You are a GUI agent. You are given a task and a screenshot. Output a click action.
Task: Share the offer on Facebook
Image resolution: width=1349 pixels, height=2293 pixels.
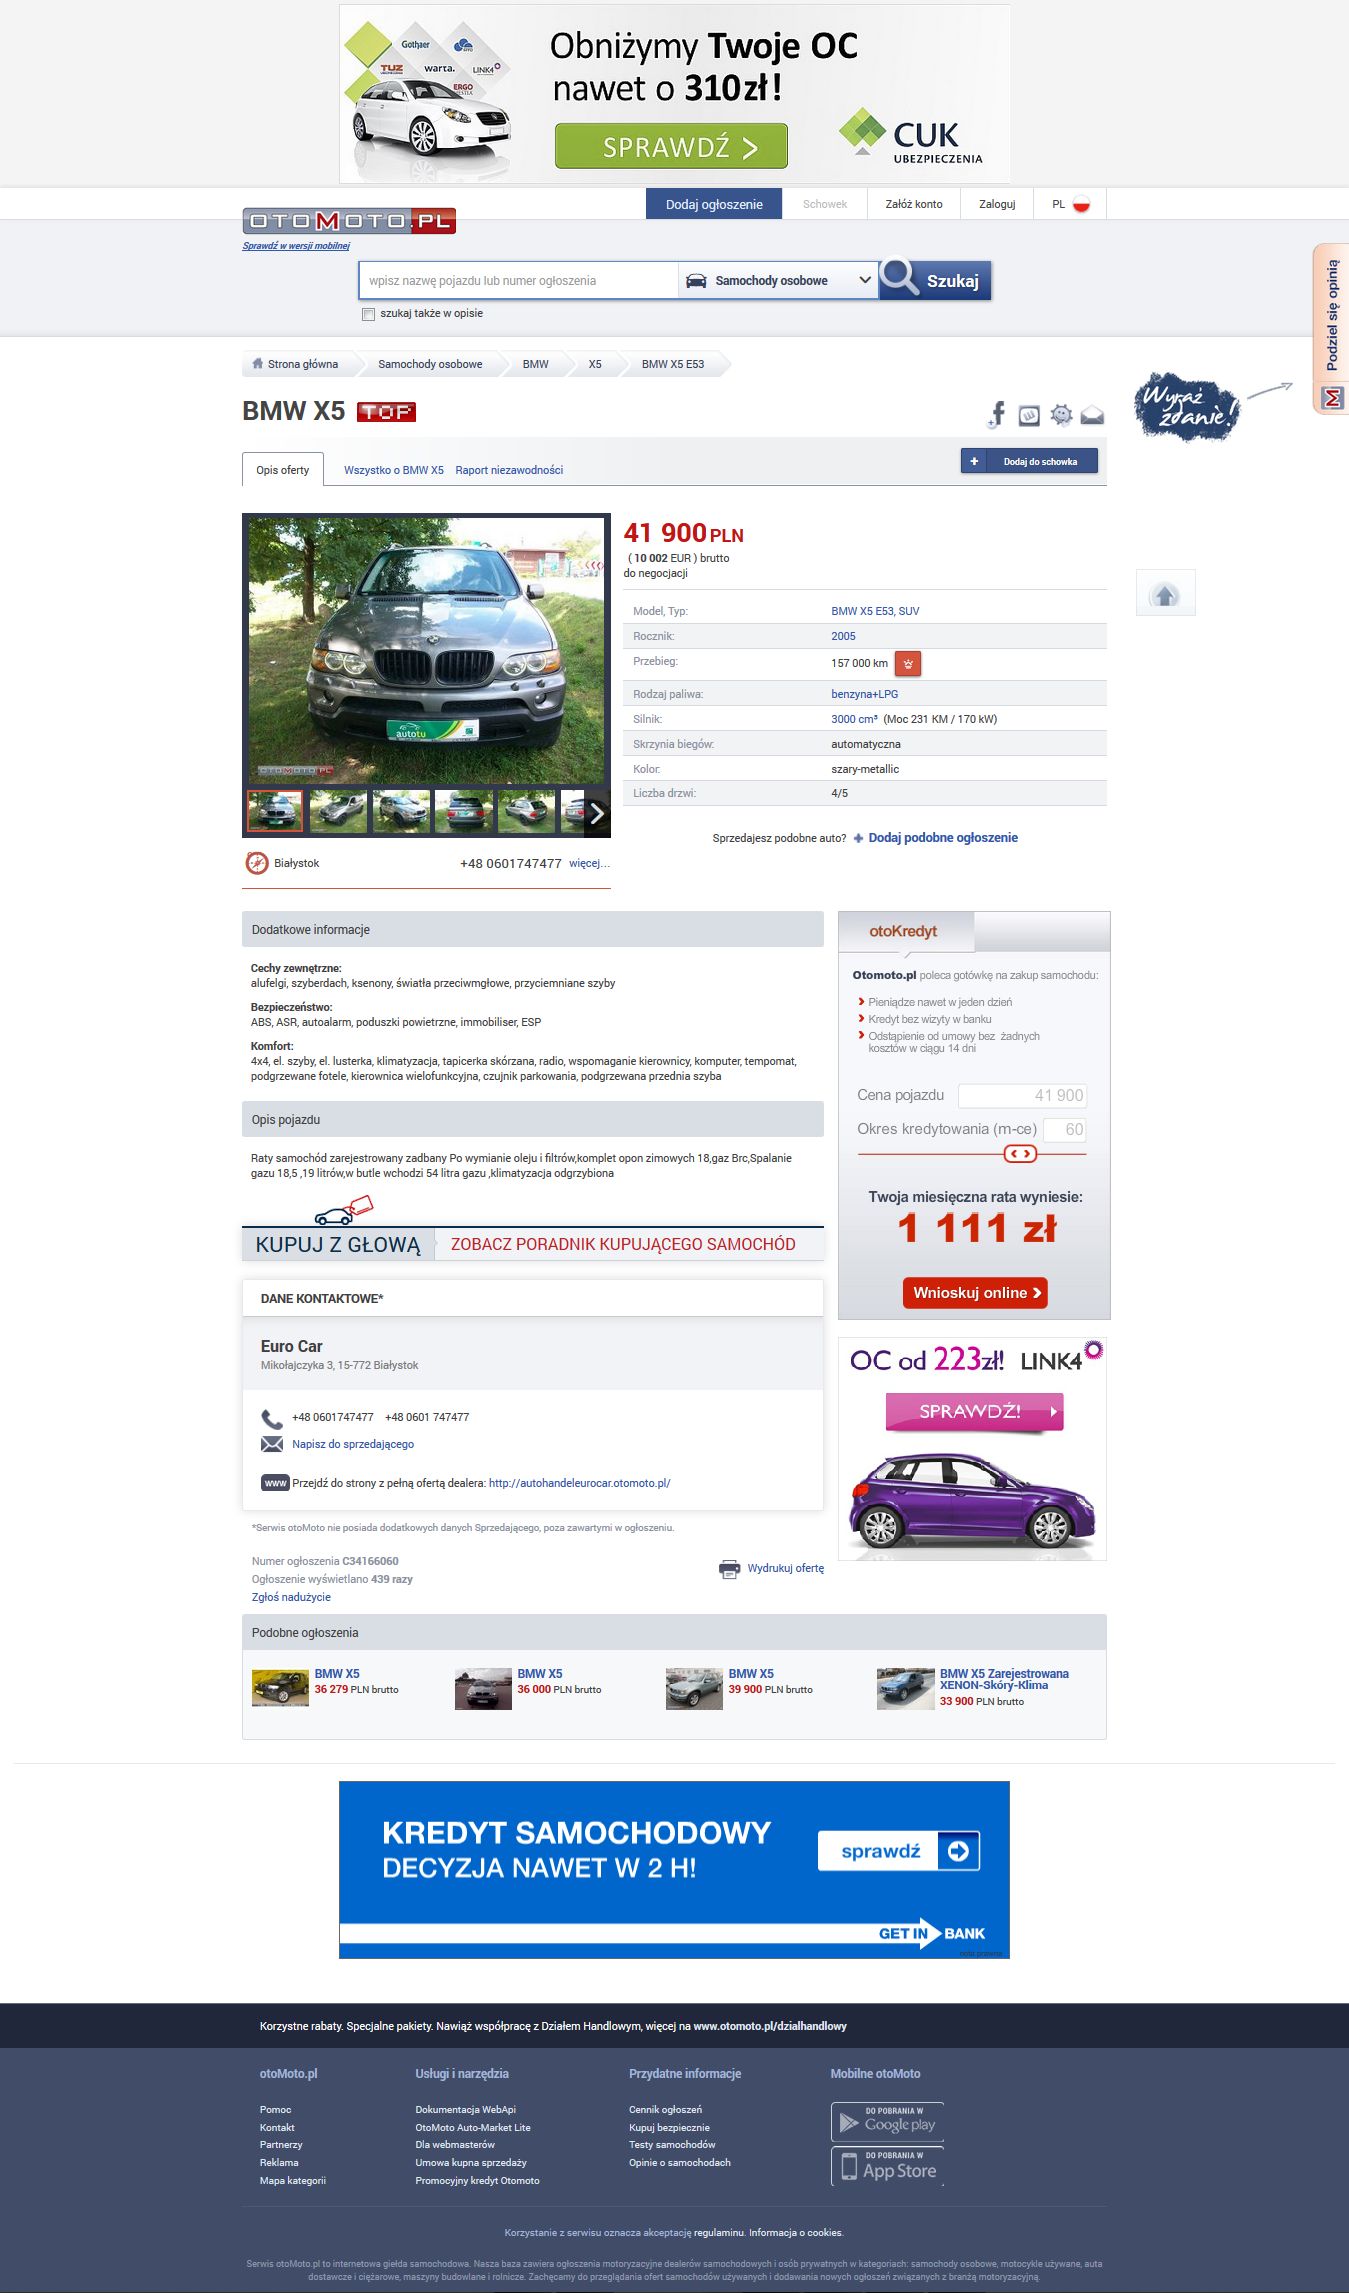996,415
